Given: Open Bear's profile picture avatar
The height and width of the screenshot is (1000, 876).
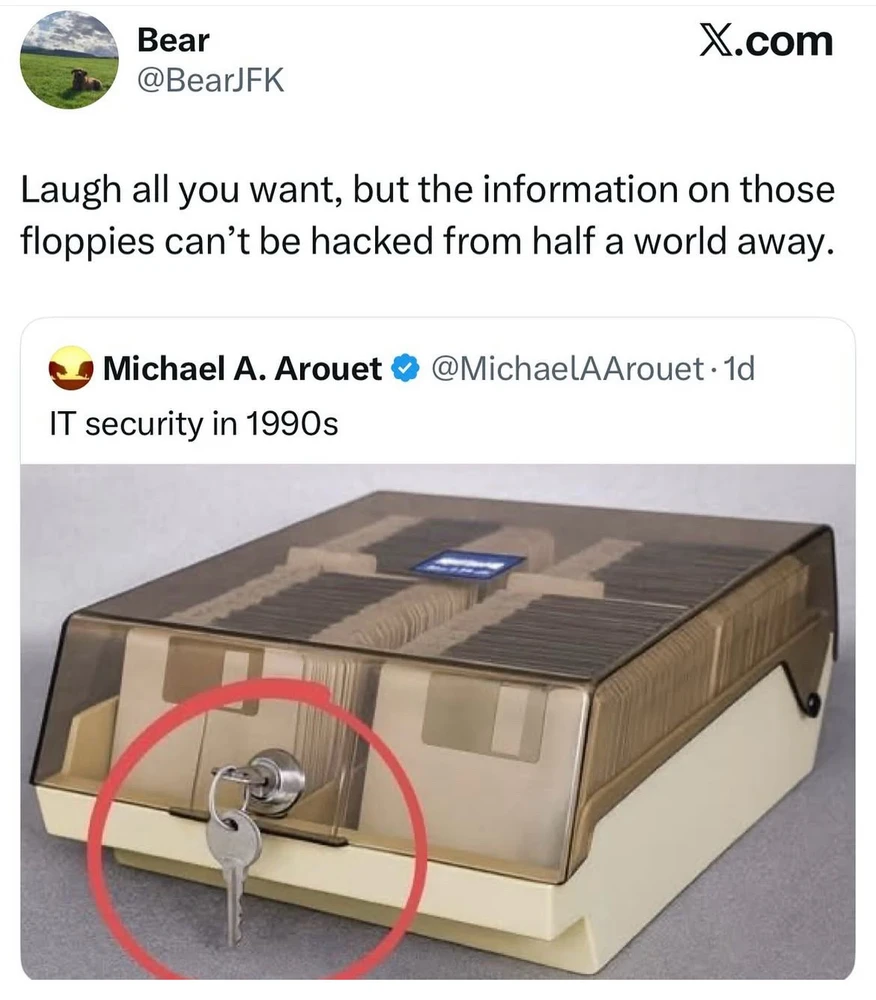Looking at the screenshot, I should (69, 61).
